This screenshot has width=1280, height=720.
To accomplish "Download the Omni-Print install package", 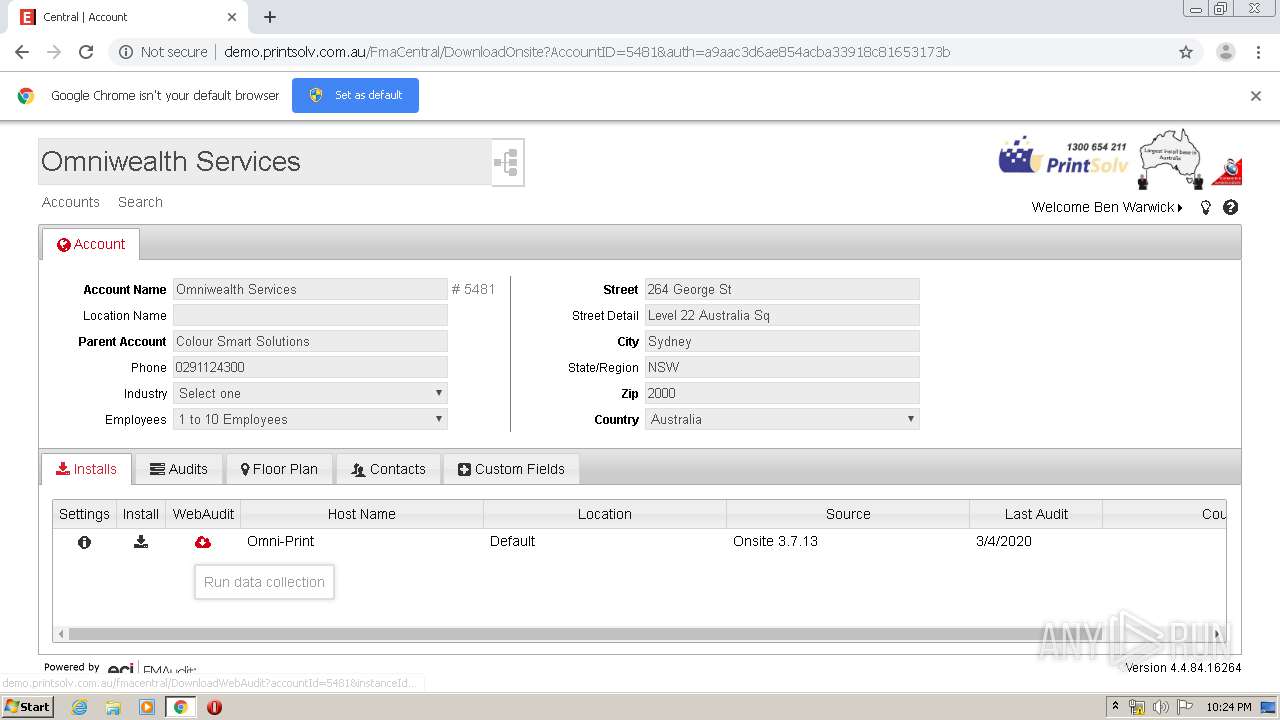I will point(141,541).
